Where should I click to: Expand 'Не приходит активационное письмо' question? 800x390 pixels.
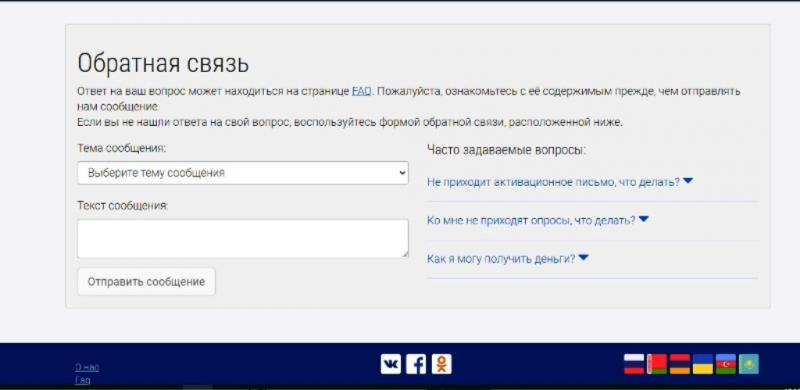[560, 182]
